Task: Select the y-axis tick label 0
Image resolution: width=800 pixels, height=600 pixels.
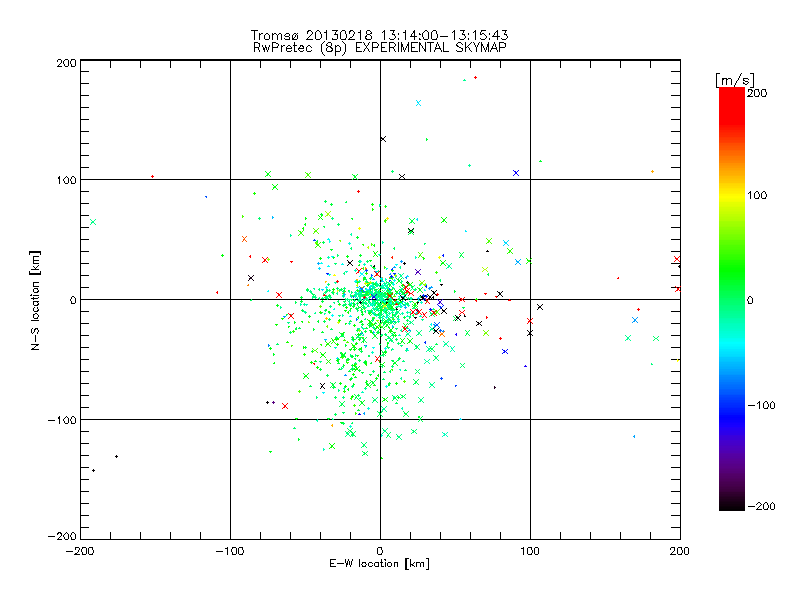Action: coord(73,300)
